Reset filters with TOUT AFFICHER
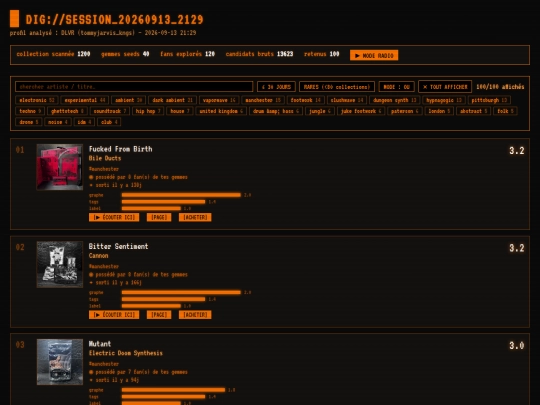 (x=445, y=87)
